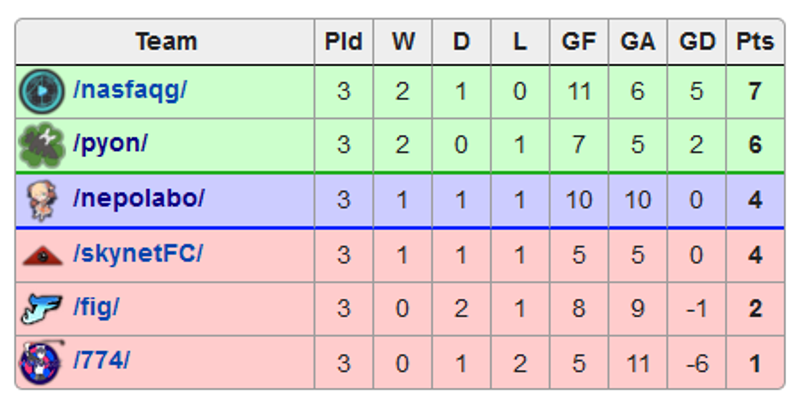Click the Pld column header

[x=344, y=42]
